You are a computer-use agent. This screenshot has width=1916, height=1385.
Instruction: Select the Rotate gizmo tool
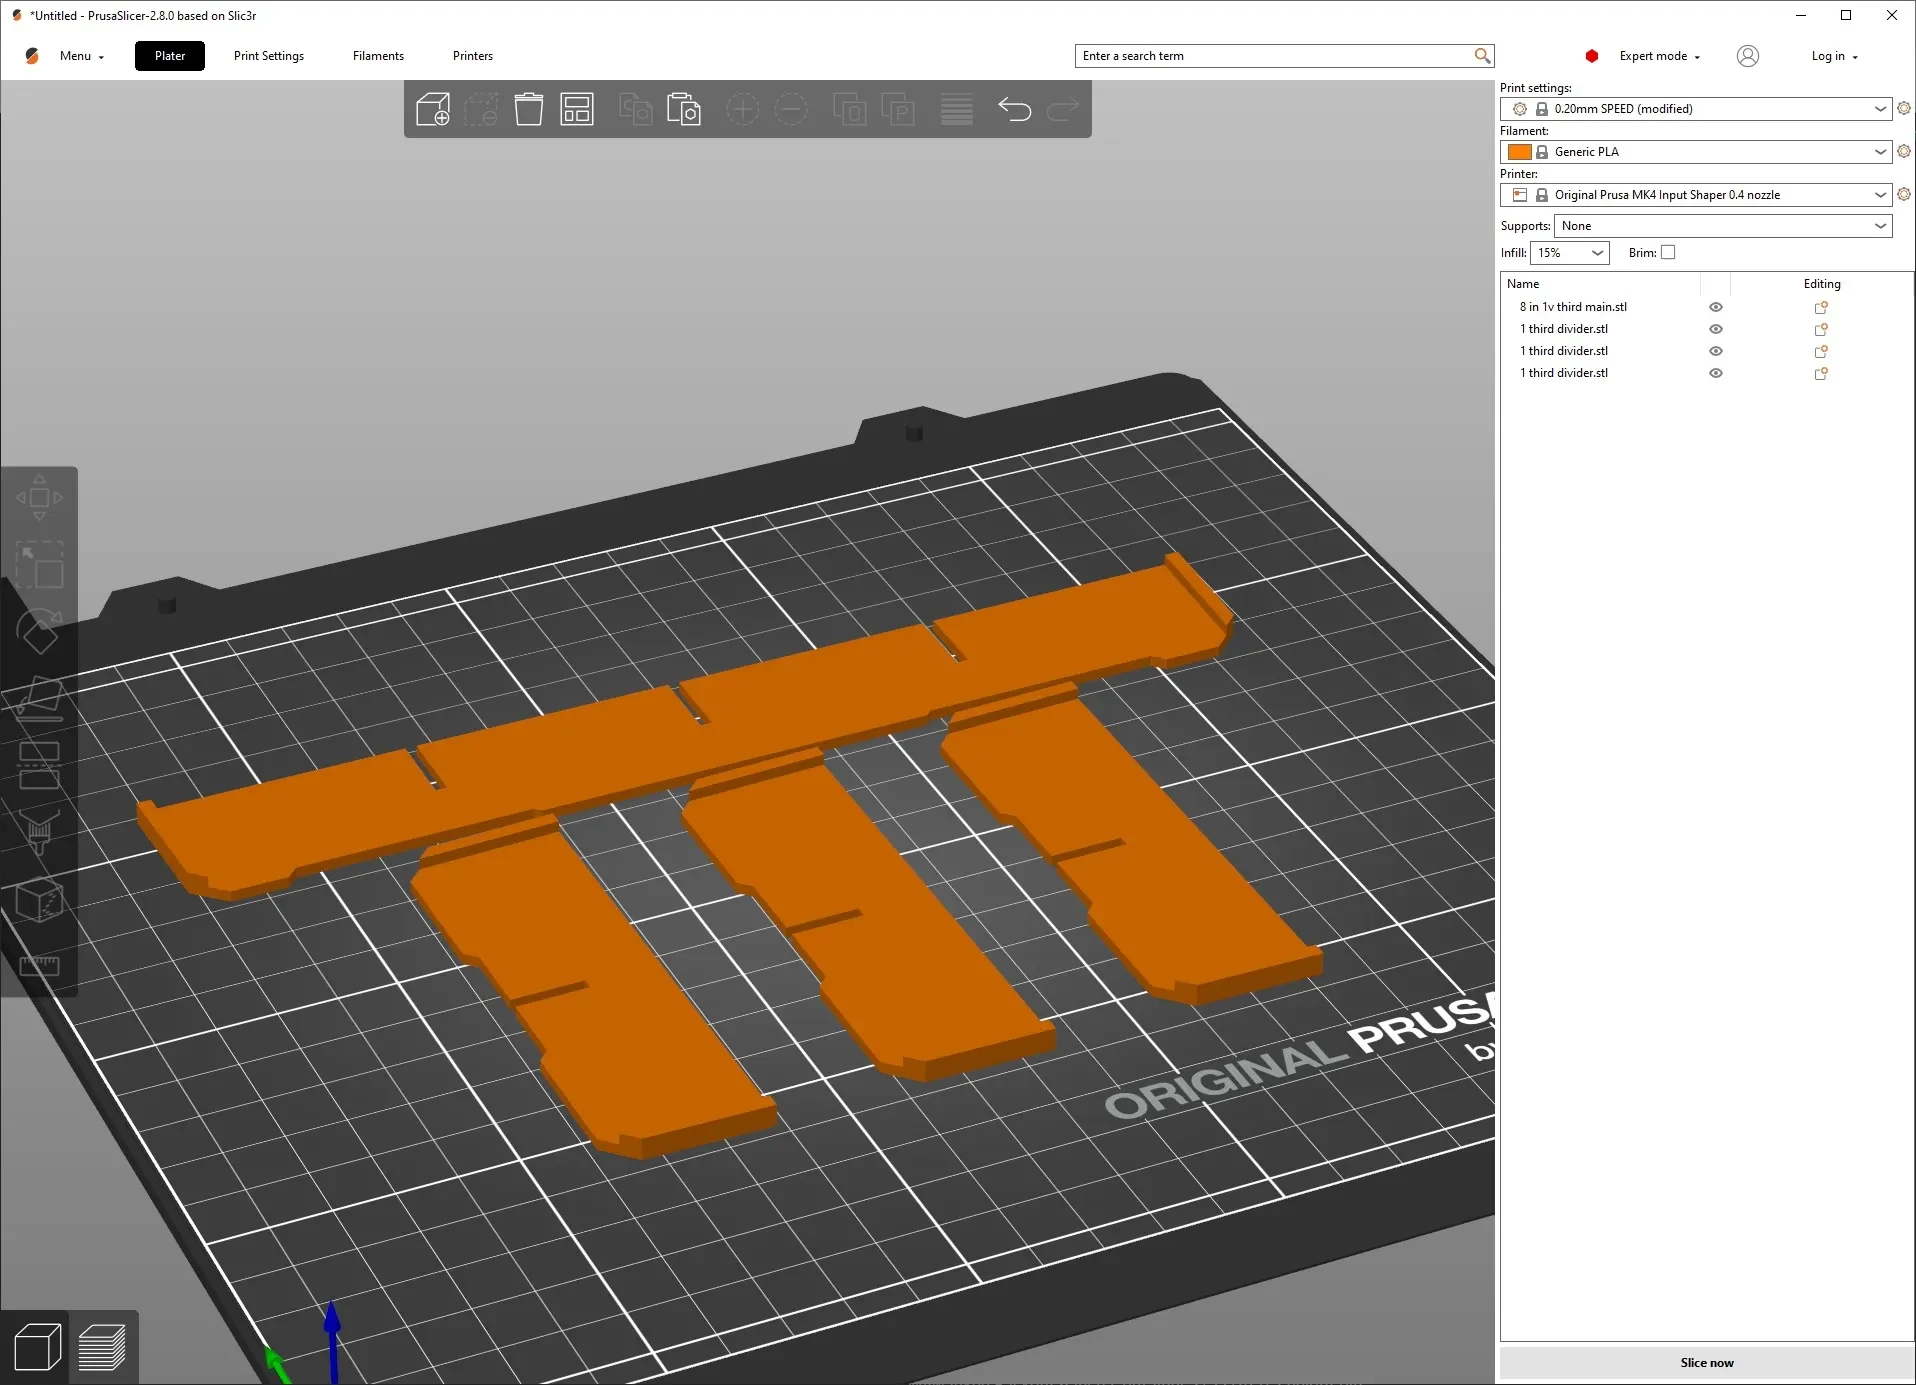[39, 631]
